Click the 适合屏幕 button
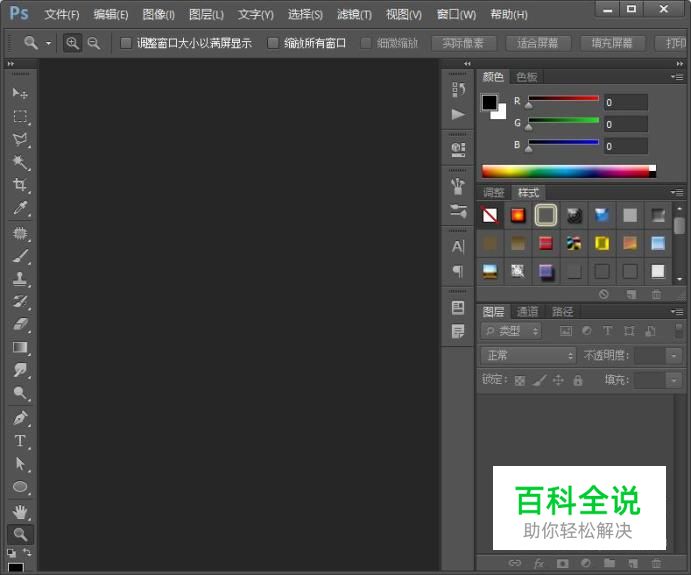691x575 pixels. pyautogui.click(x=539, y=43)
